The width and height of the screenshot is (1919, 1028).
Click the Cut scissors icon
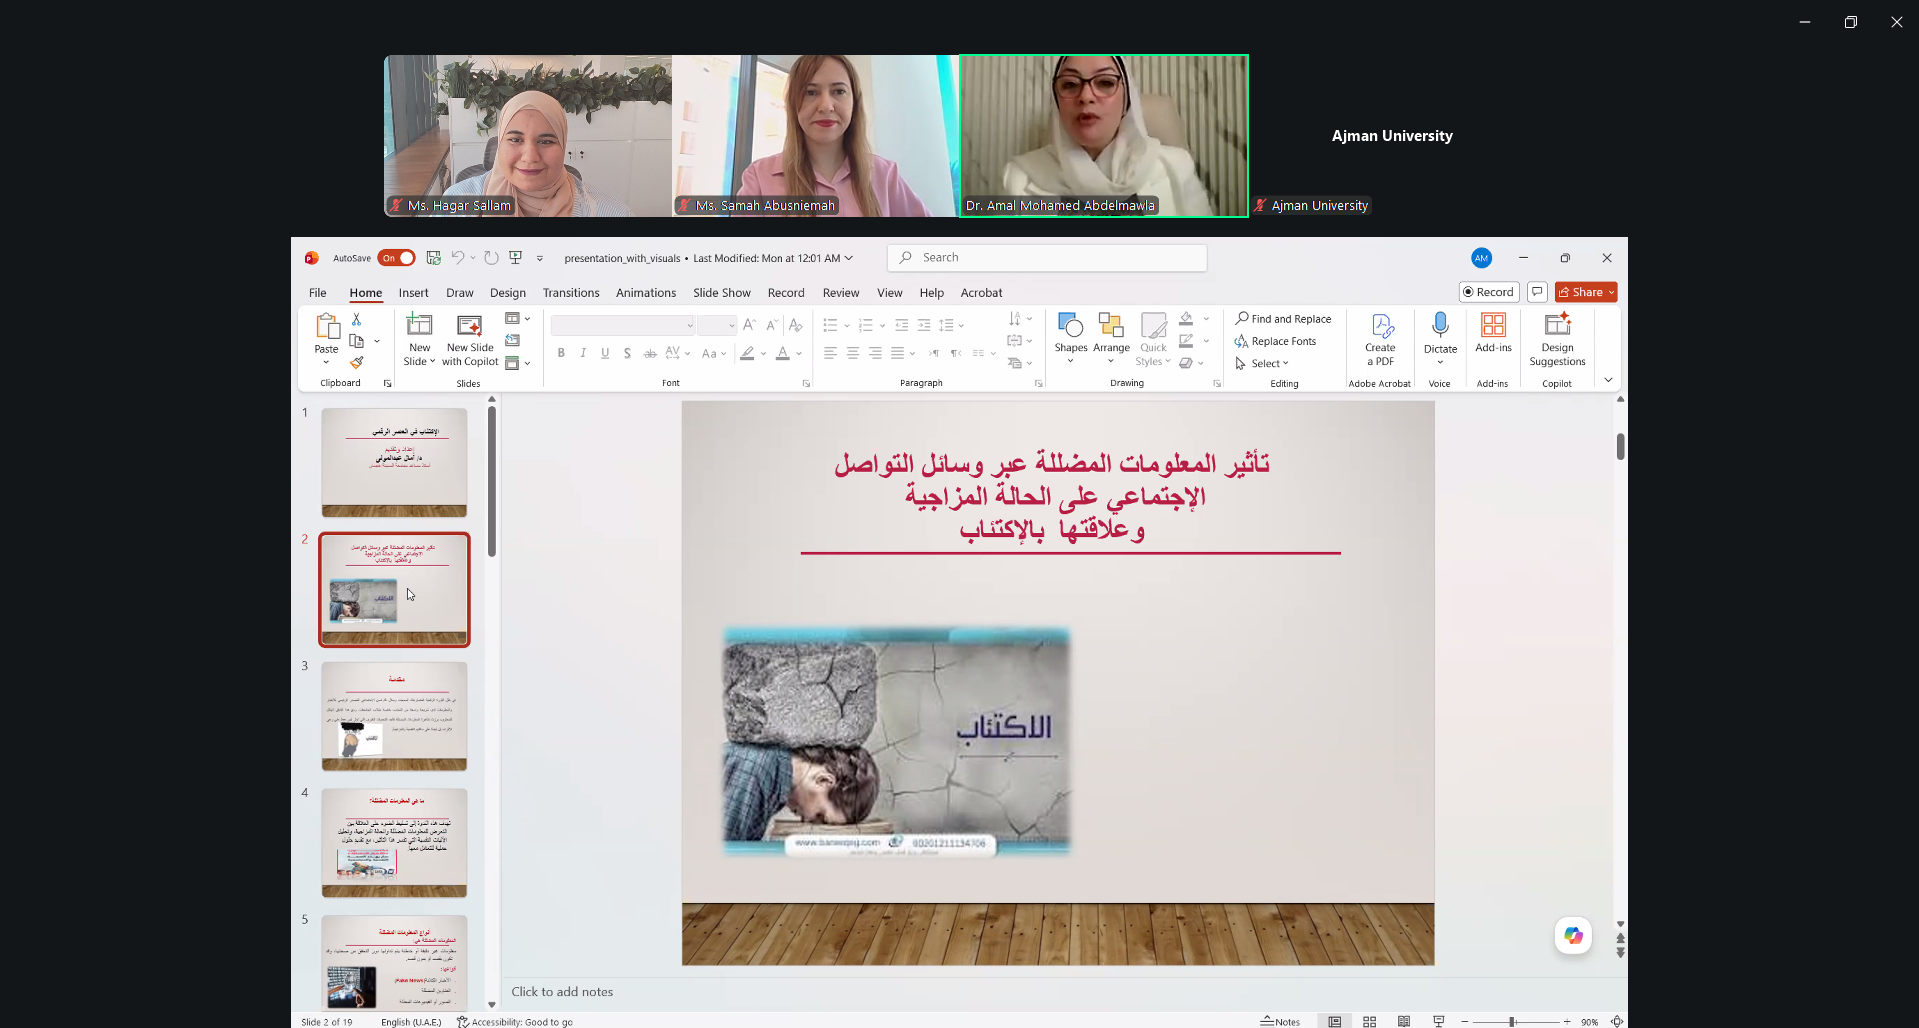356,319
